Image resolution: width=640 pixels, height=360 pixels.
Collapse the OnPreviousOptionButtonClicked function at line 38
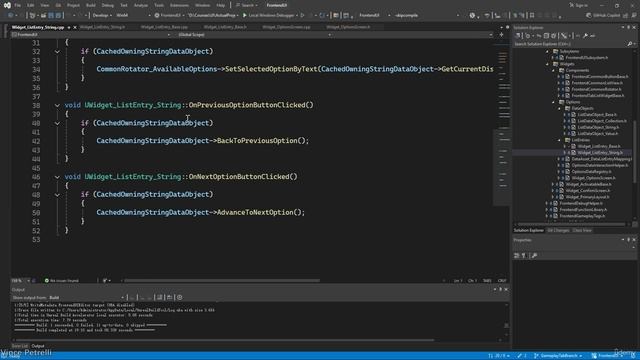click(x=57, y=105)
